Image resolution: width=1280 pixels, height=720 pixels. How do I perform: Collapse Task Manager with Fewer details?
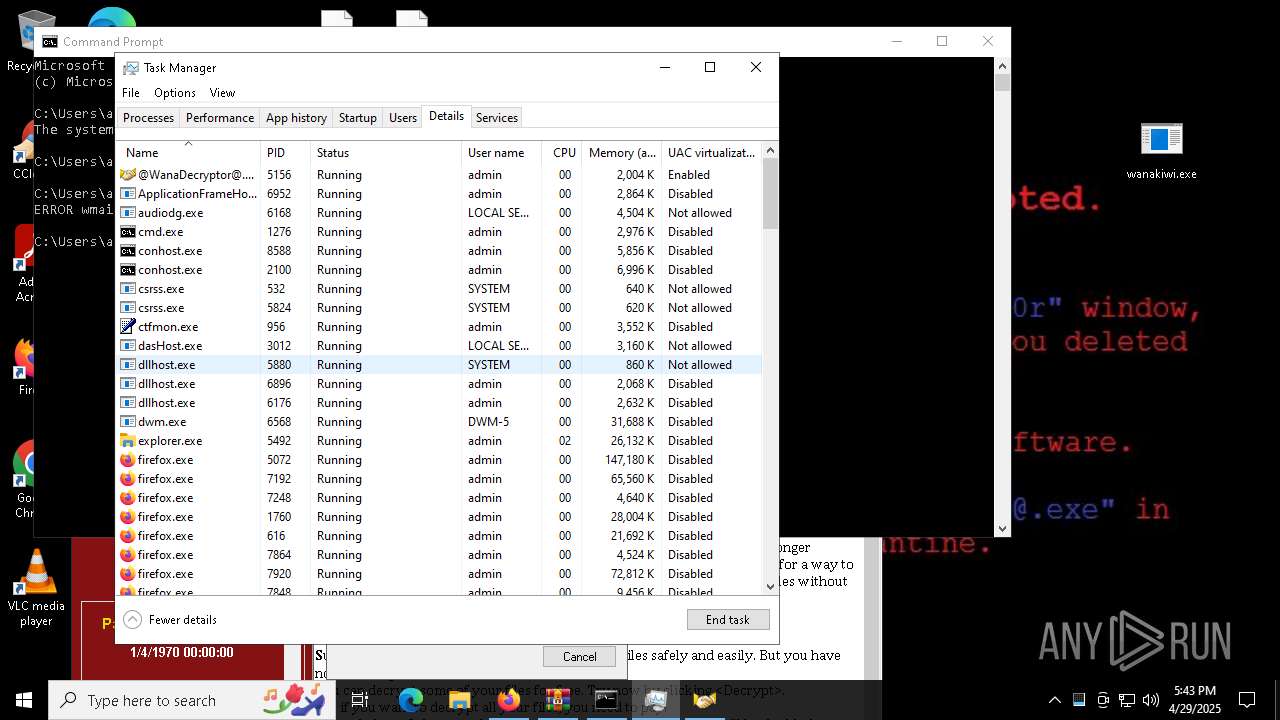pos(170,620)
